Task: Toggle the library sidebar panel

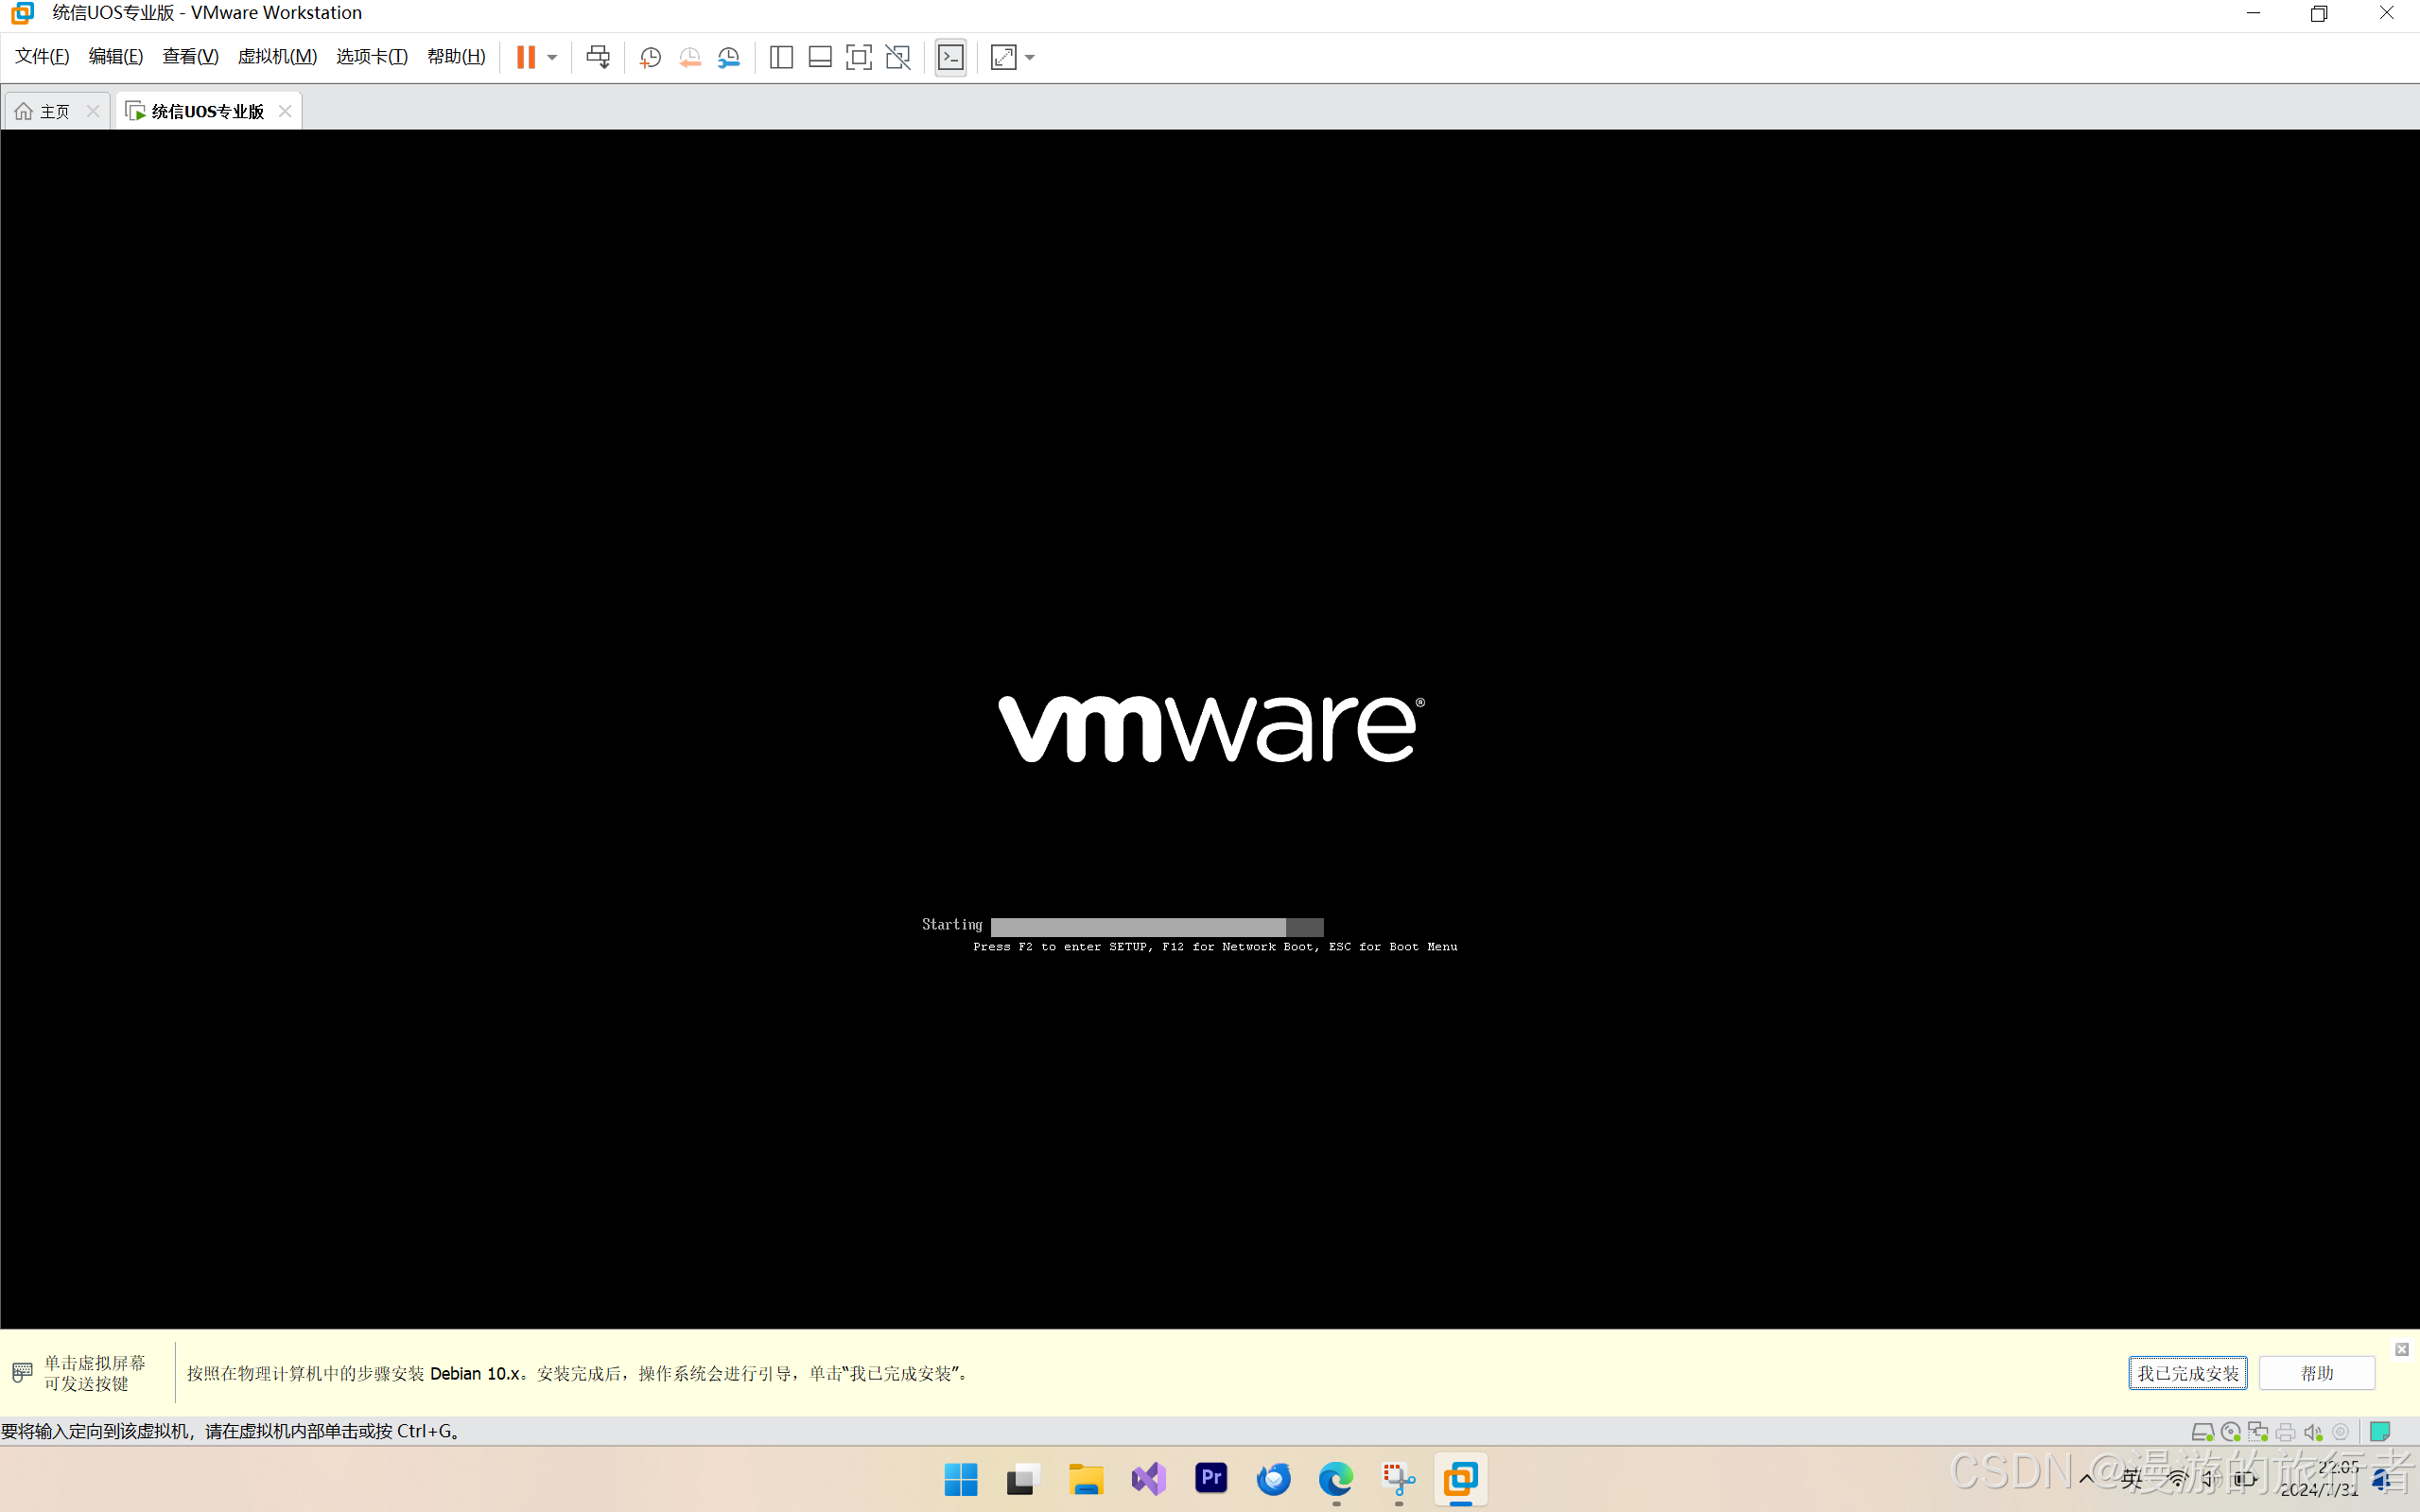Action: click(781, 57)
